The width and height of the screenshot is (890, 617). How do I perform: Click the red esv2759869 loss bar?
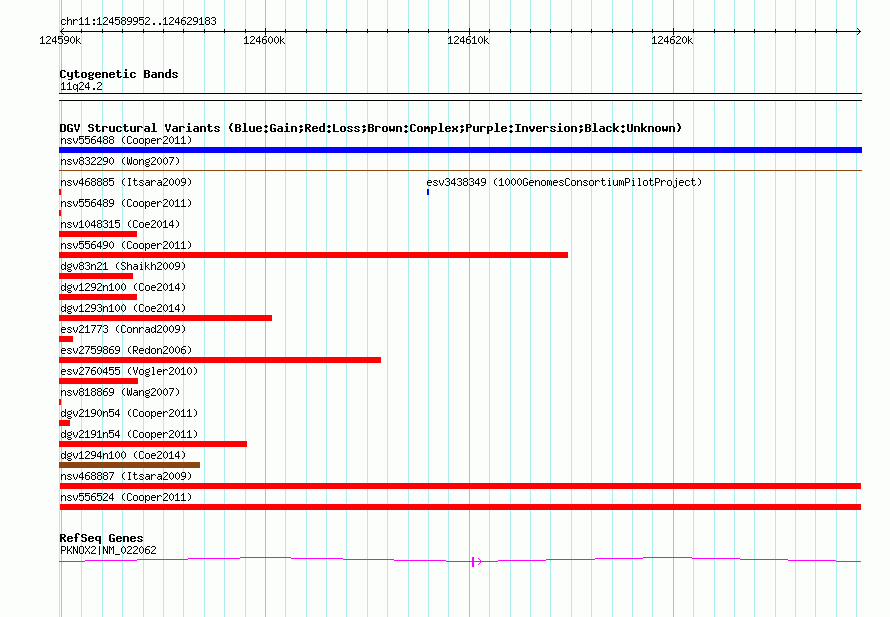pos(220,360)
